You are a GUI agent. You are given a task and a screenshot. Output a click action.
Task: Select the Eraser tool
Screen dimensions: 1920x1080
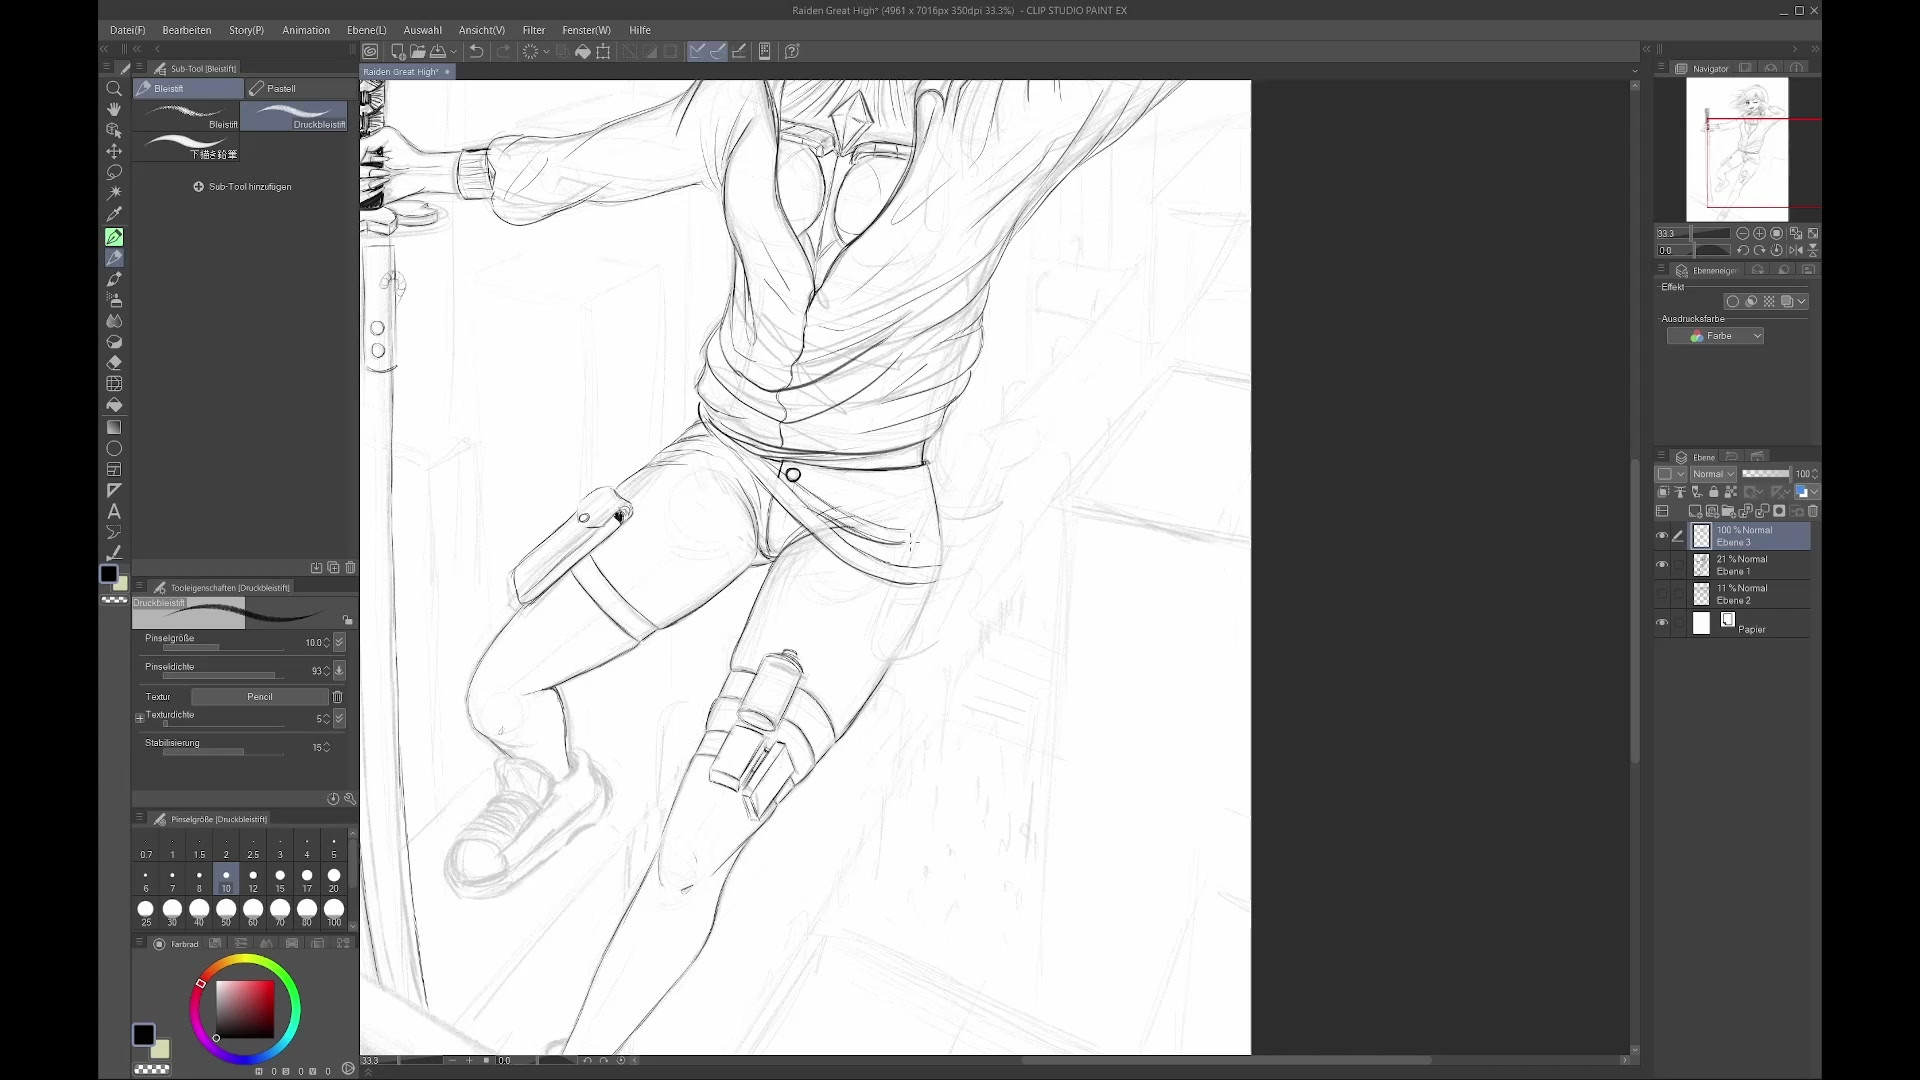[x=114, y=363]
